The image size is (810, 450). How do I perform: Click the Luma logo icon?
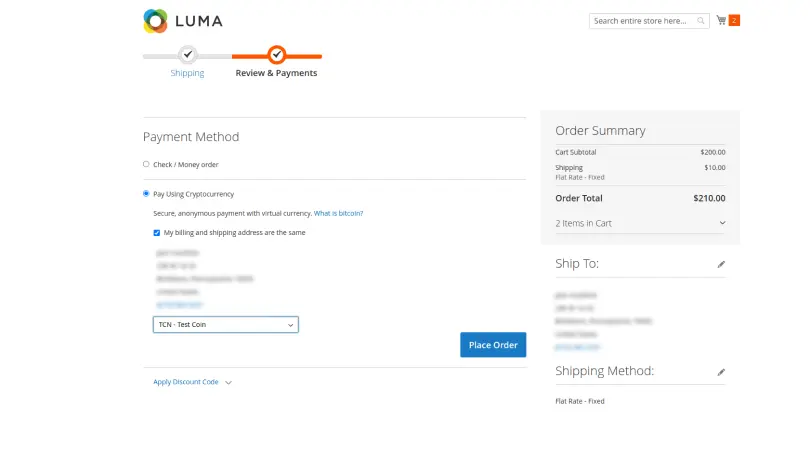[x=156, y=21]
